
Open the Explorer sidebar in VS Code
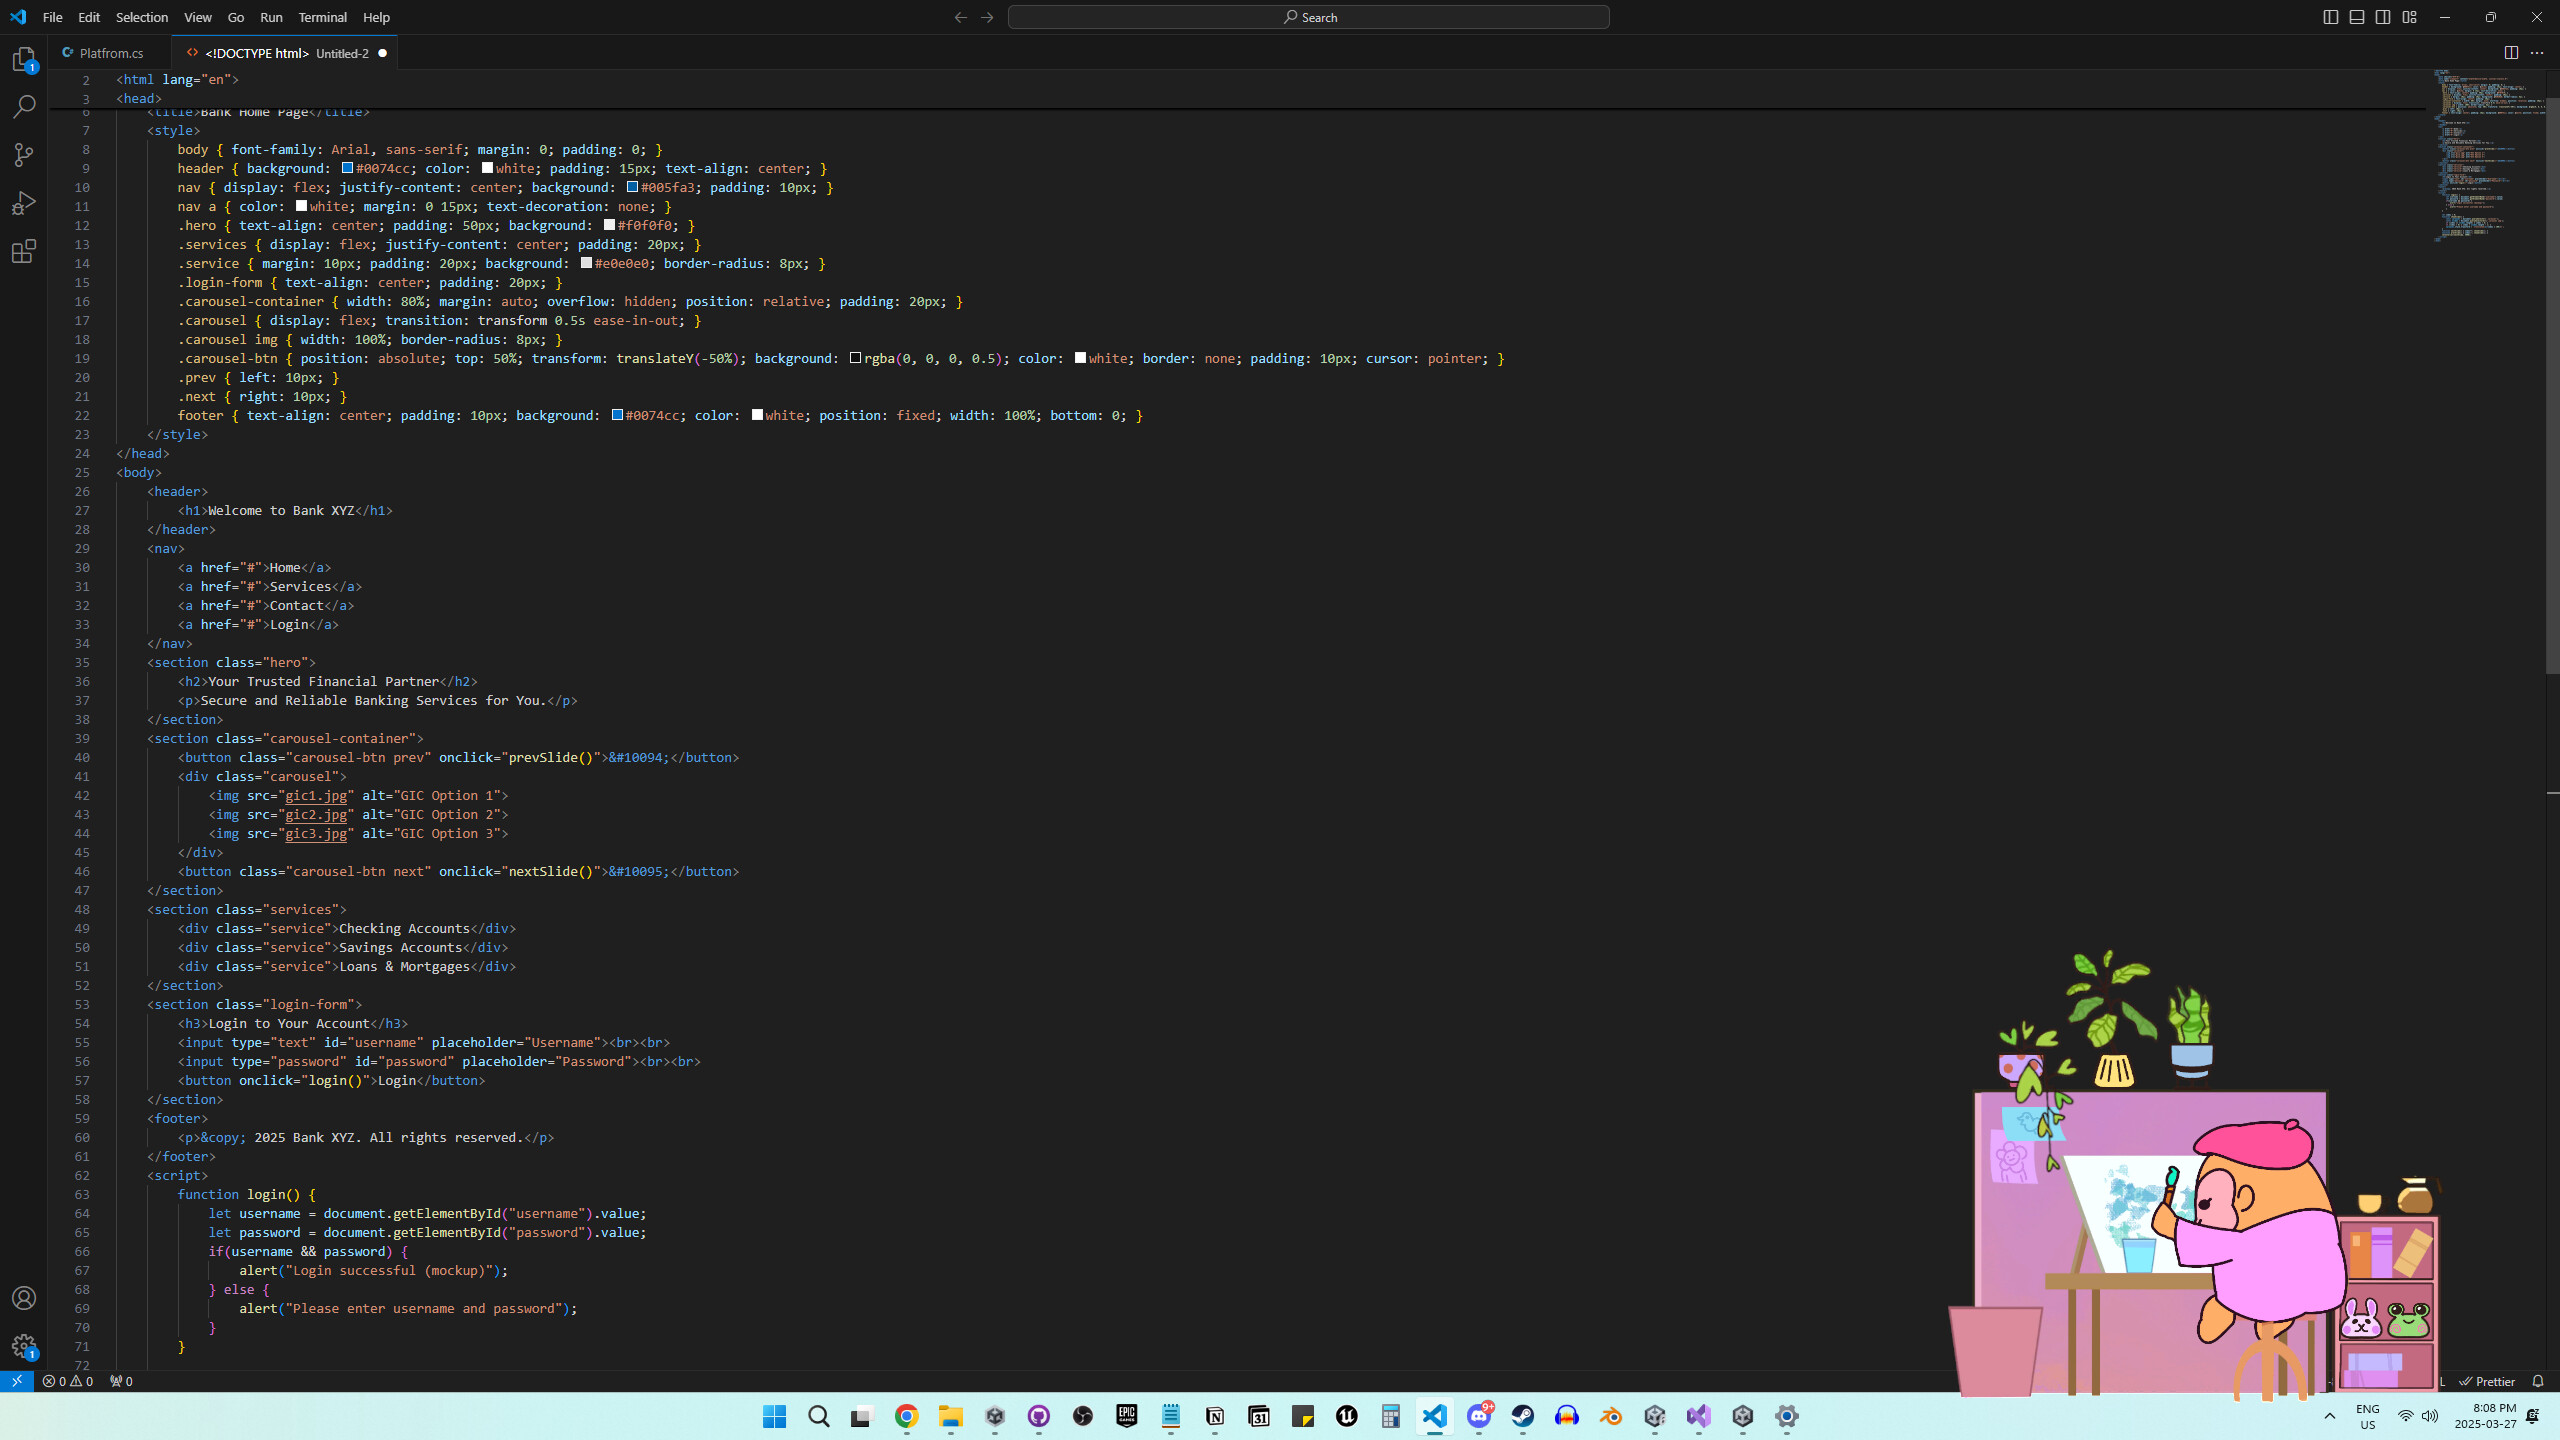[x=23, y=59]
